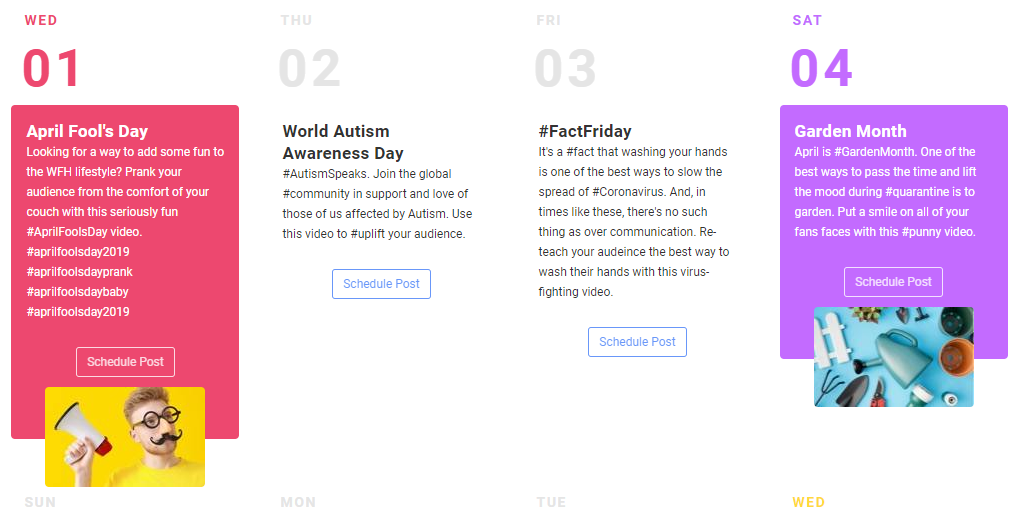Open the April Fool's megaphone thumbnail
Viewport: 1016px width, 523px height.
click(x=125, y=437)
